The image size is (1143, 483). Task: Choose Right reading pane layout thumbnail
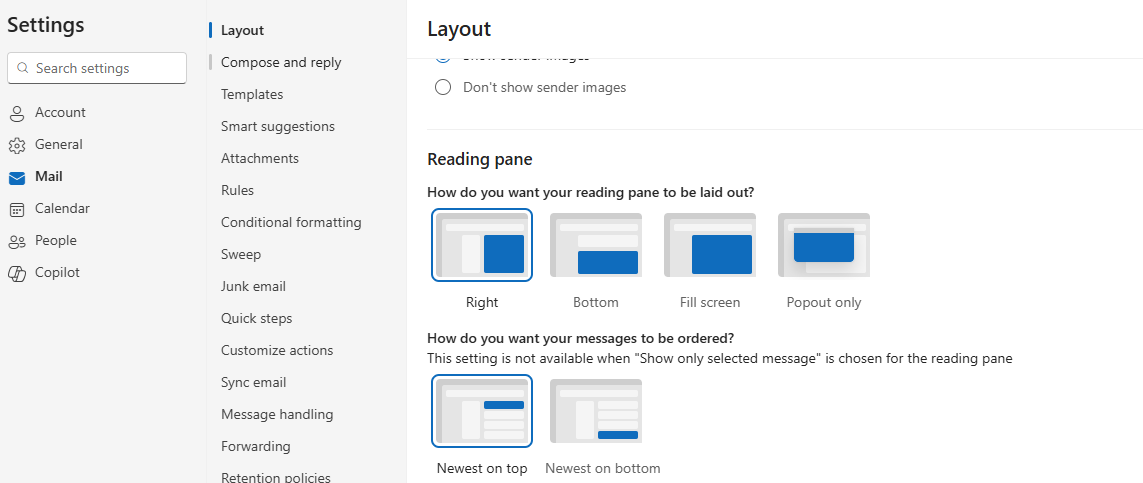[x=482, y=245]
